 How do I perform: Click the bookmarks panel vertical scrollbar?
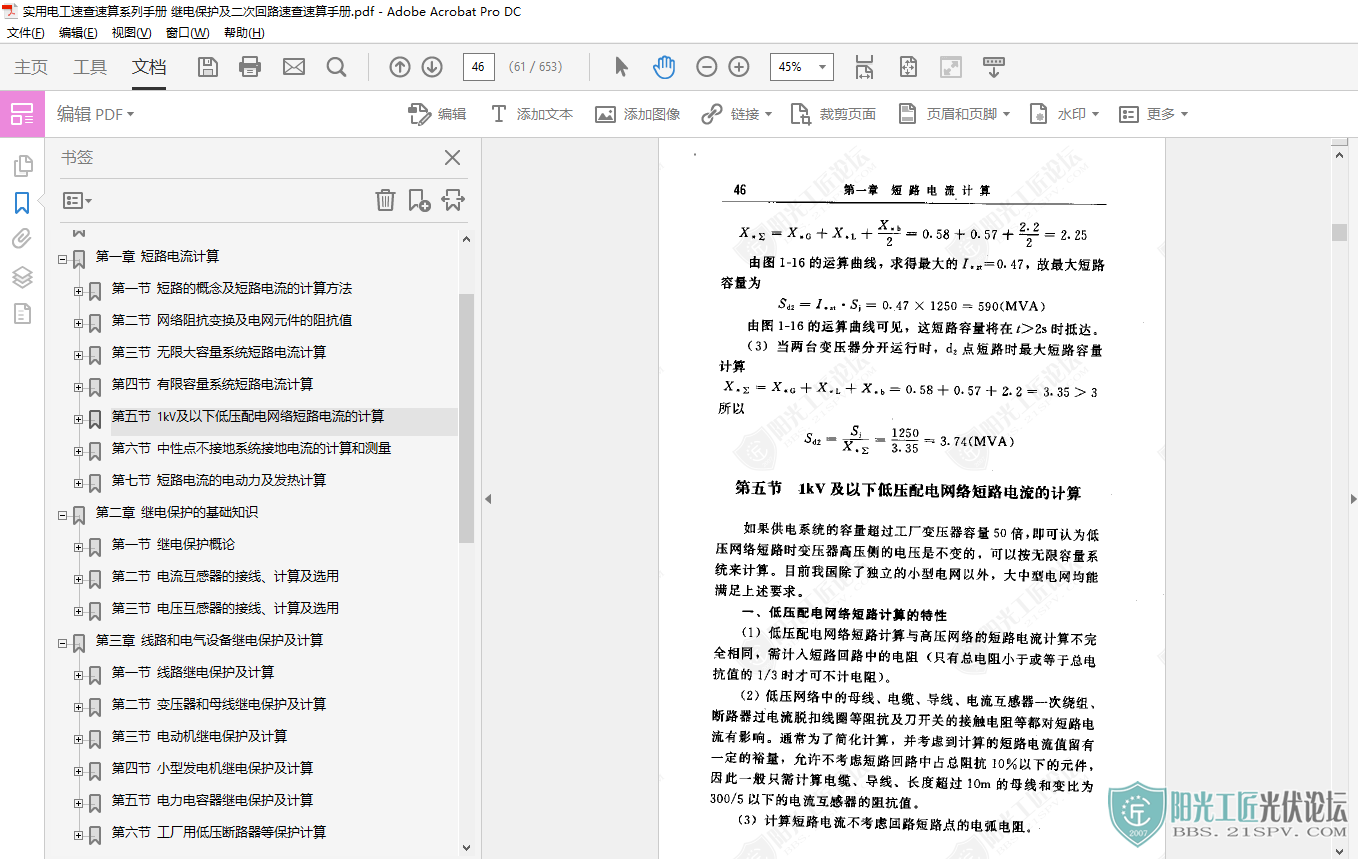(465, 418)
